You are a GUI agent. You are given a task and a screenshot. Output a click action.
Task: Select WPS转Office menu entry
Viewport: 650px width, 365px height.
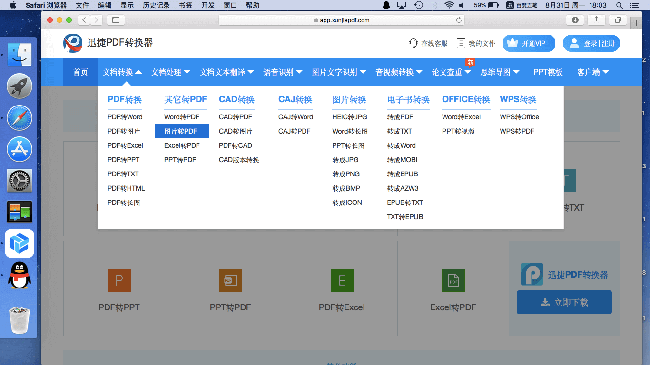pyautogui.click(x=519, y=117)
